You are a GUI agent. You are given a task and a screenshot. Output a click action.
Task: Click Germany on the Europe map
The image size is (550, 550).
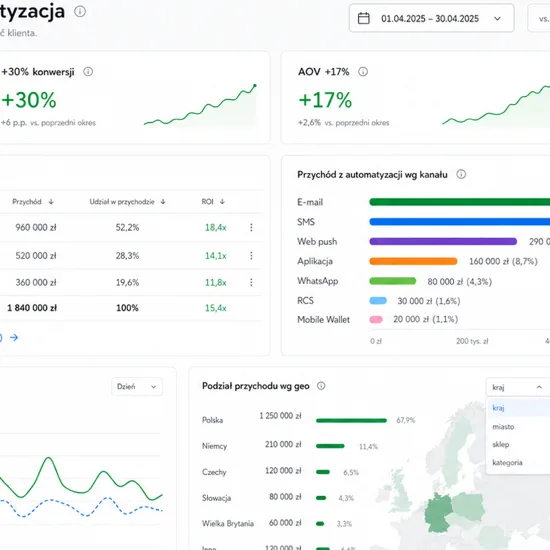click(437, 513)
